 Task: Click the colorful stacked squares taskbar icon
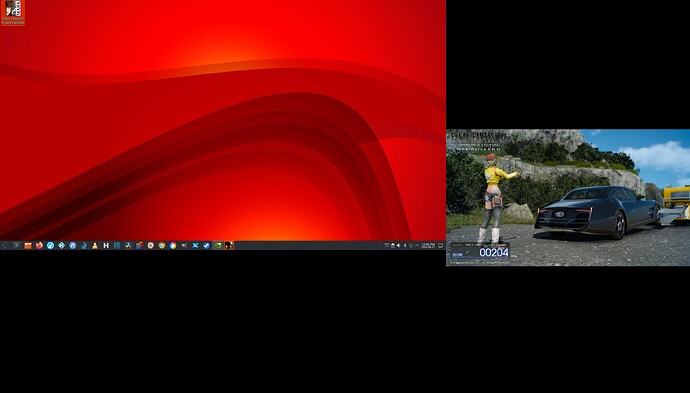[139, 245]
